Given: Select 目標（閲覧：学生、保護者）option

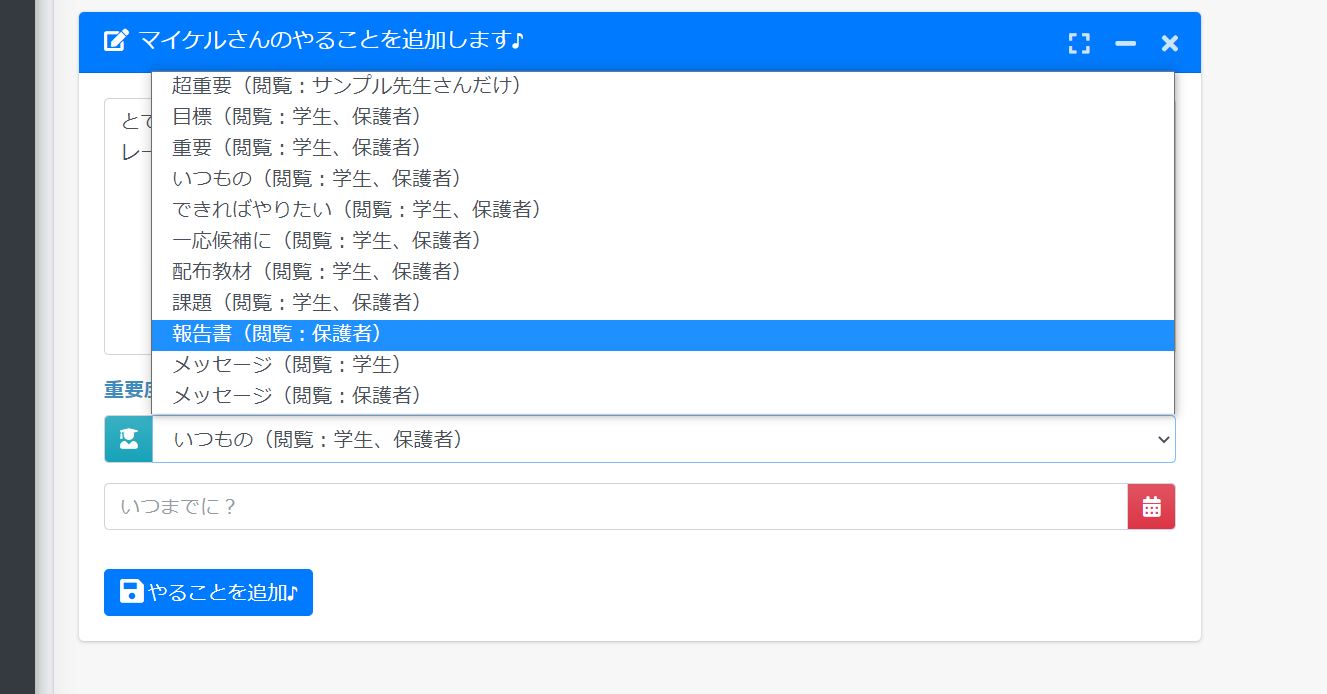Looking at the screenshot, I should pyautogui.click(x=295, y=116).
